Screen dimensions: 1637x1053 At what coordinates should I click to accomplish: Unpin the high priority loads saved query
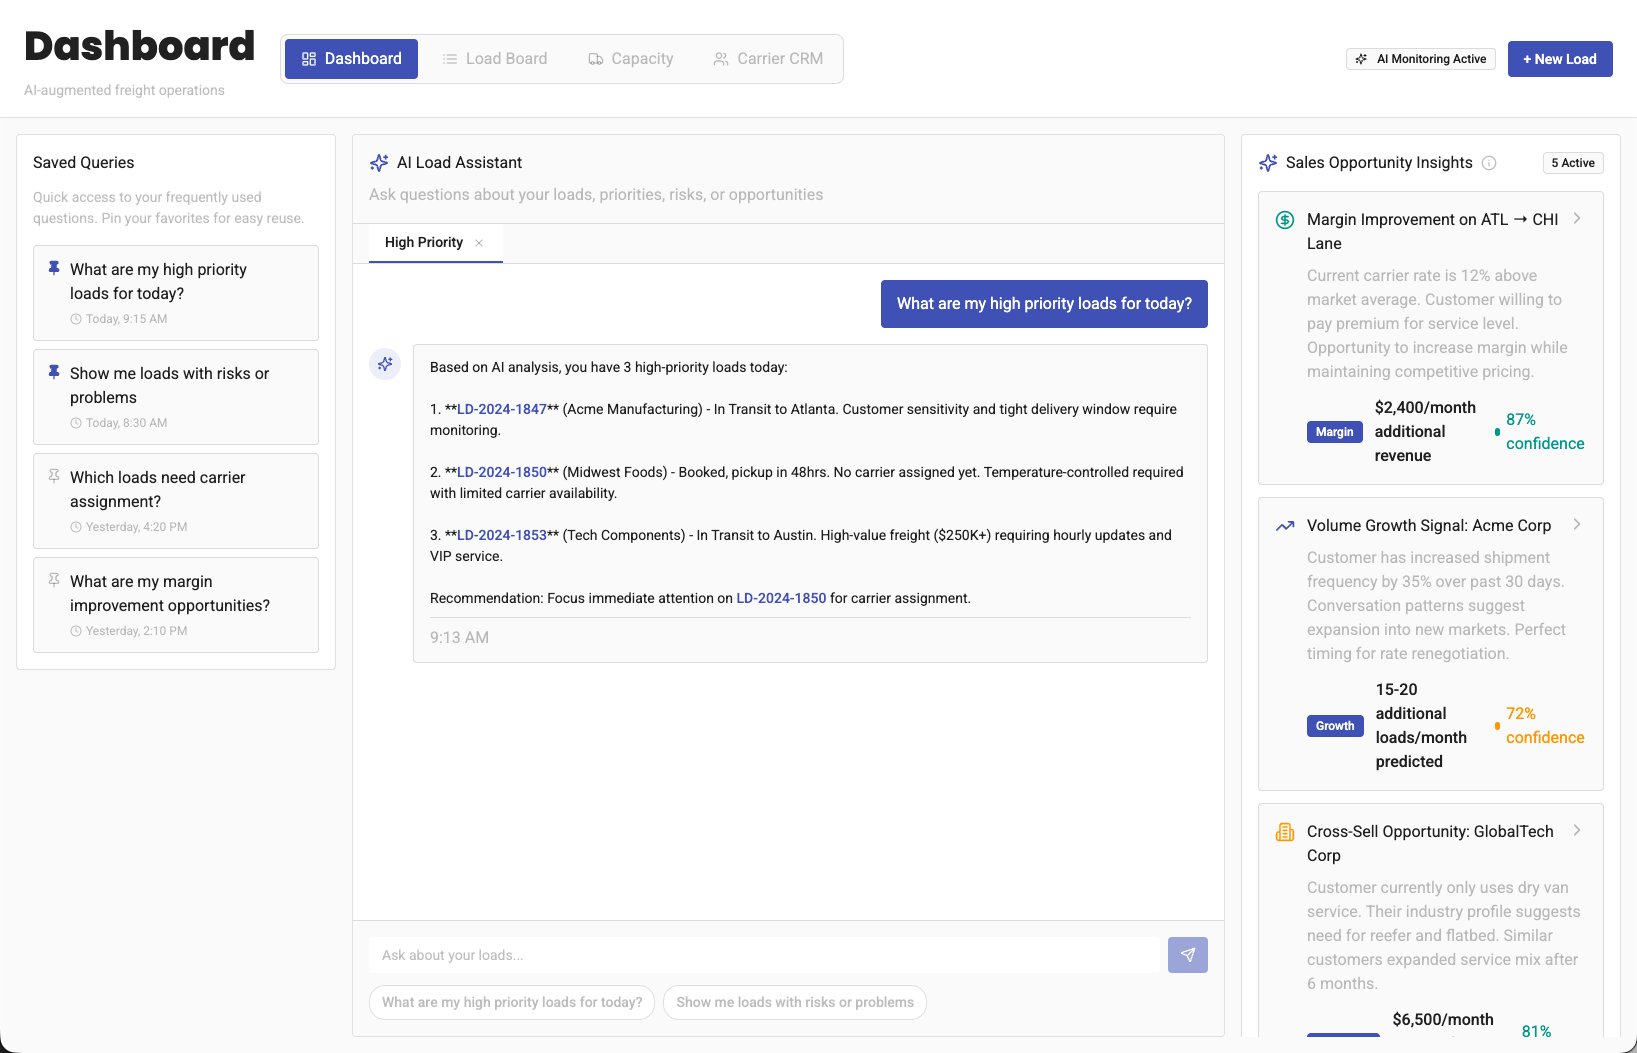[x=54, y=268]
